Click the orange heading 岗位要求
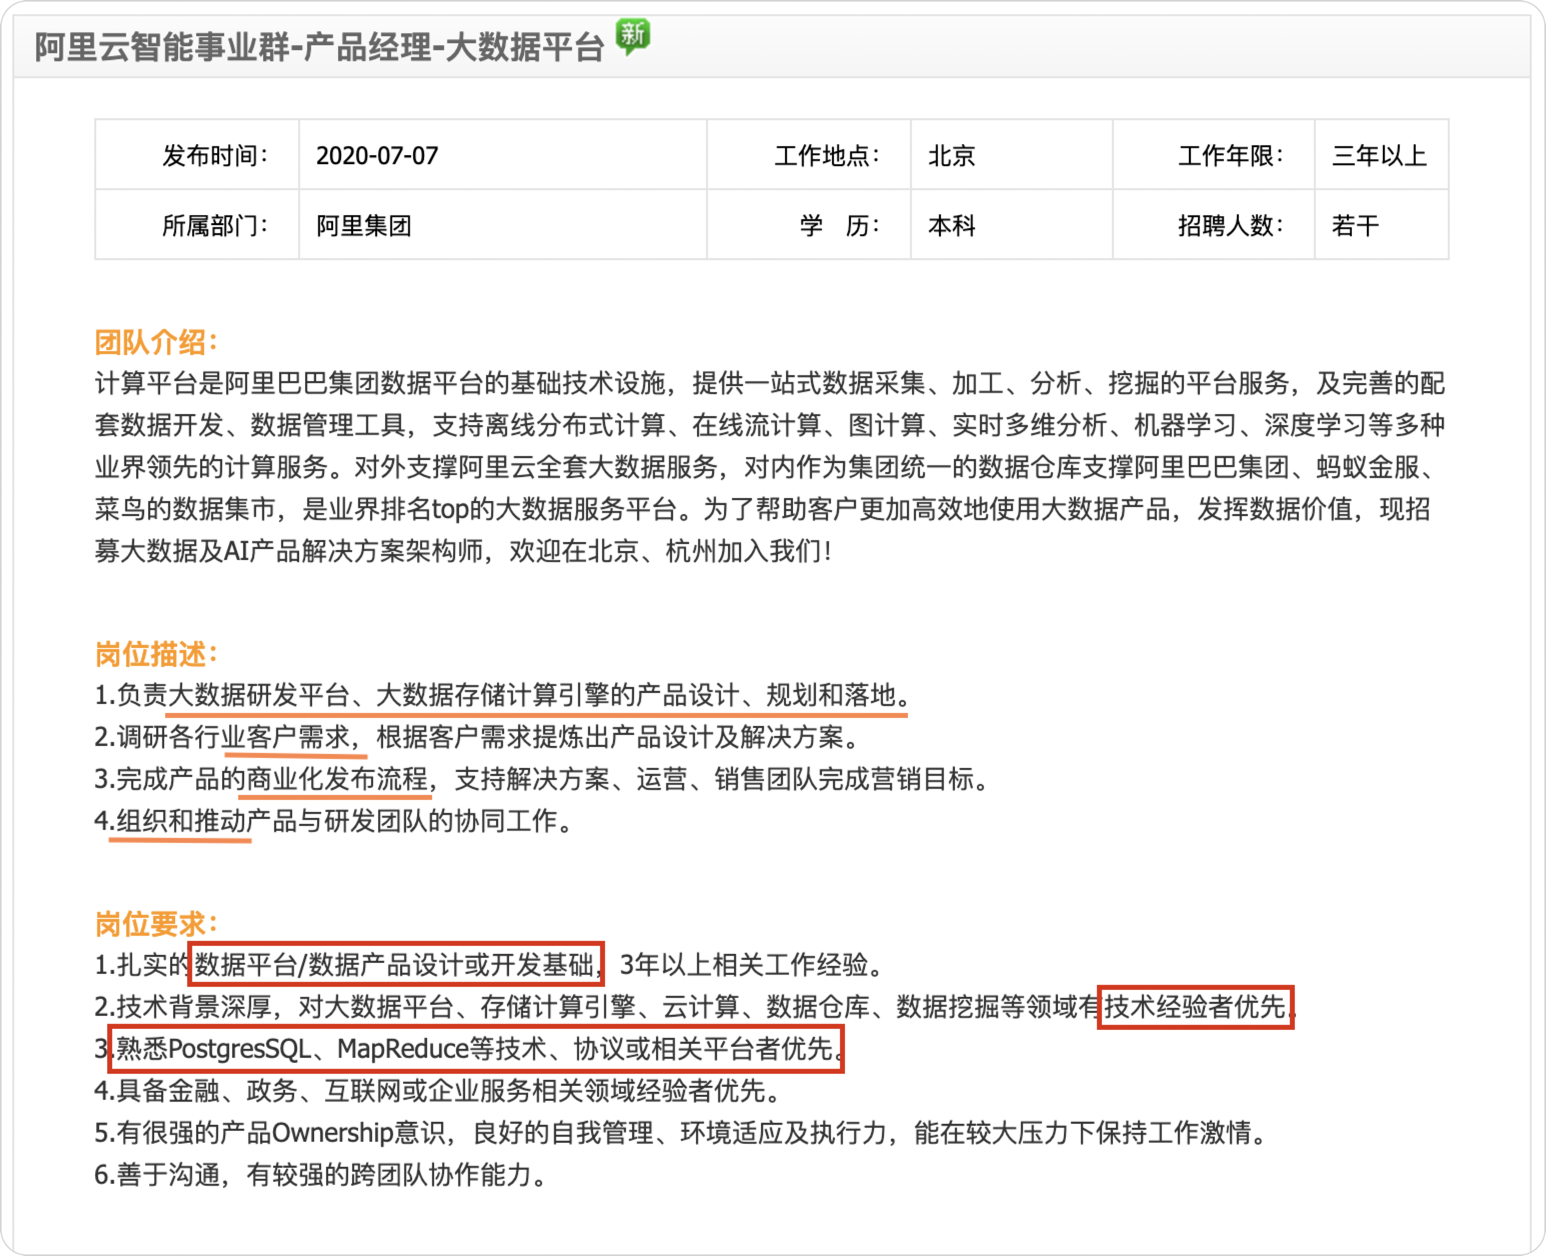 (156, 924)
